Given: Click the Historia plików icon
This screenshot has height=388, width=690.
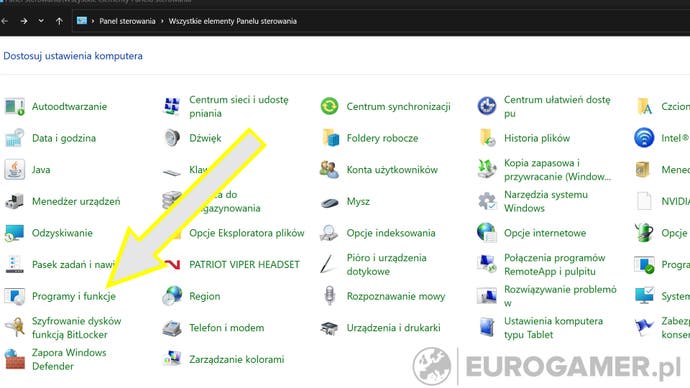Looking at the screenshot, I should (x=487, y=138).
